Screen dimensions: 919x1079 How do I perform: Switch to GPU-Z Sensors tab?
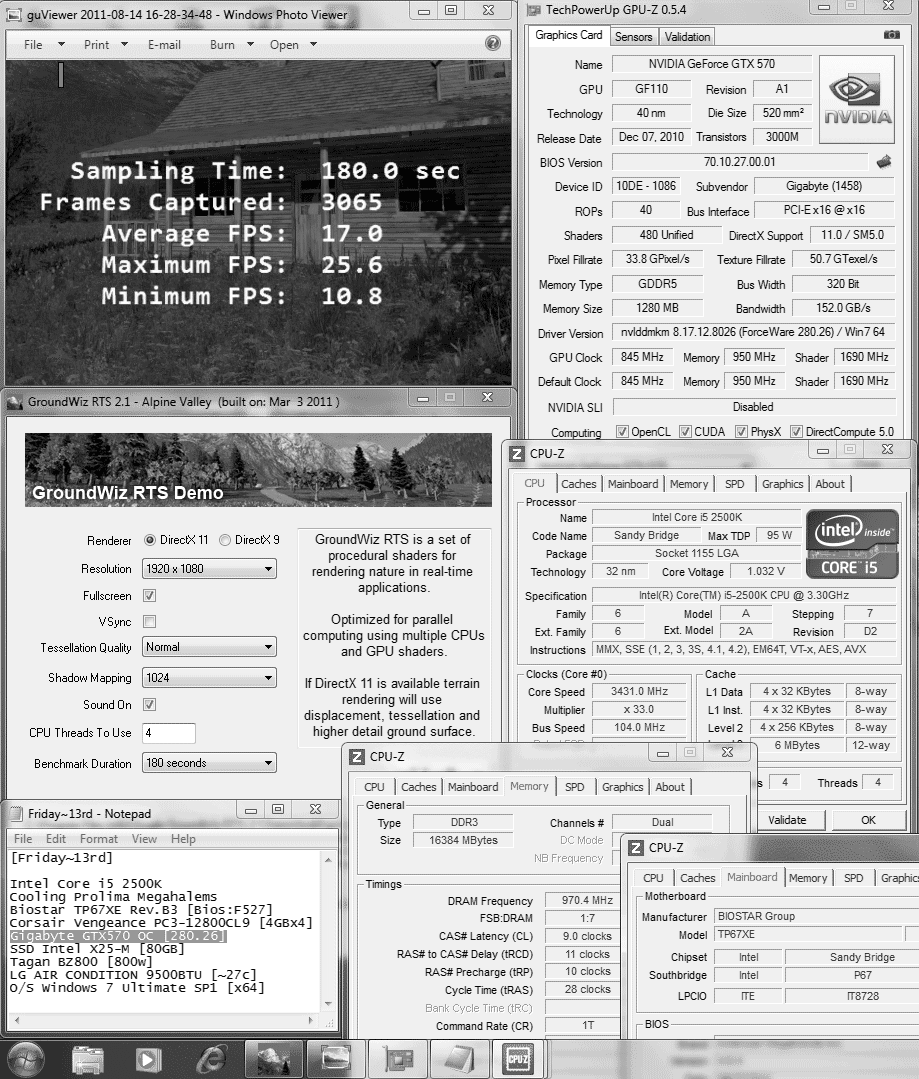pyautogui.click(x=633, y=36)
